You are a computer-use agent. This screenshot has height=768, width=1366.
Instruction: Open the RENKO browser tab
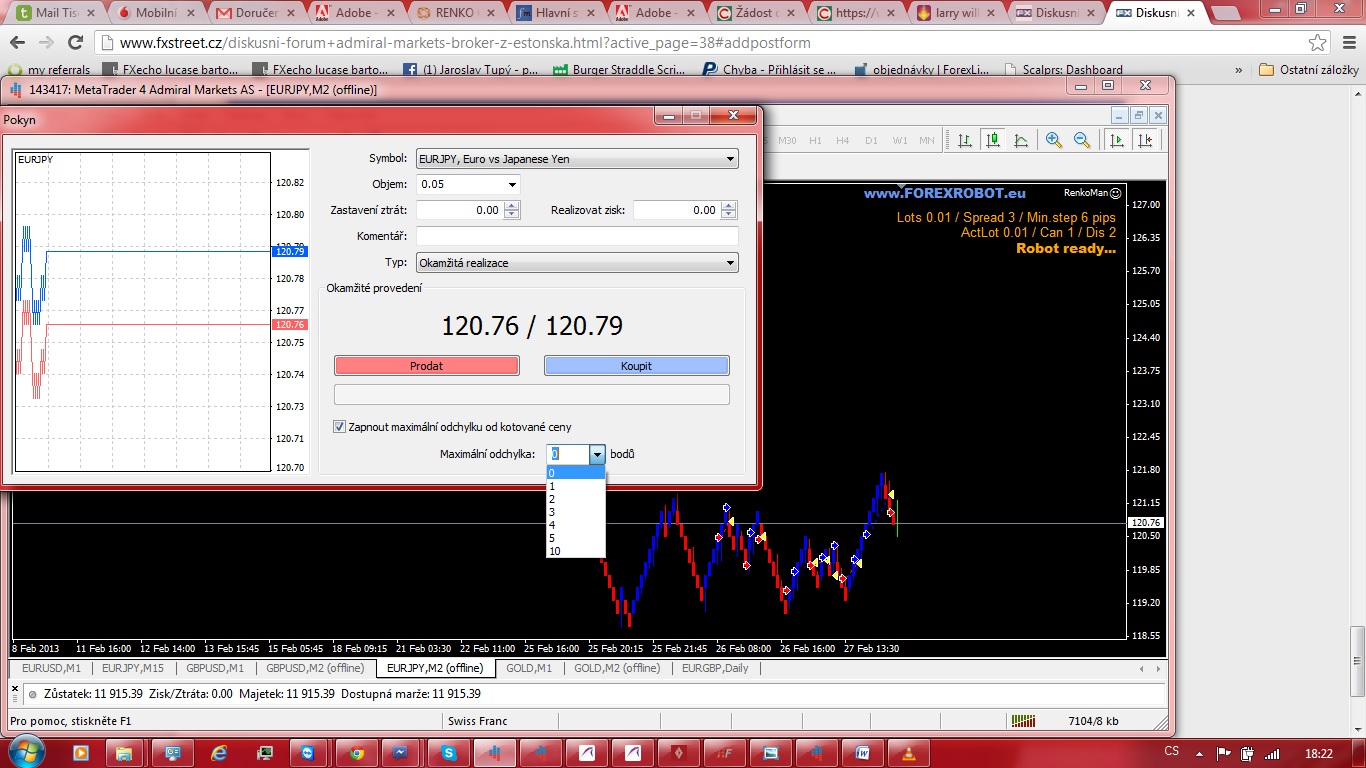[455, 13]
